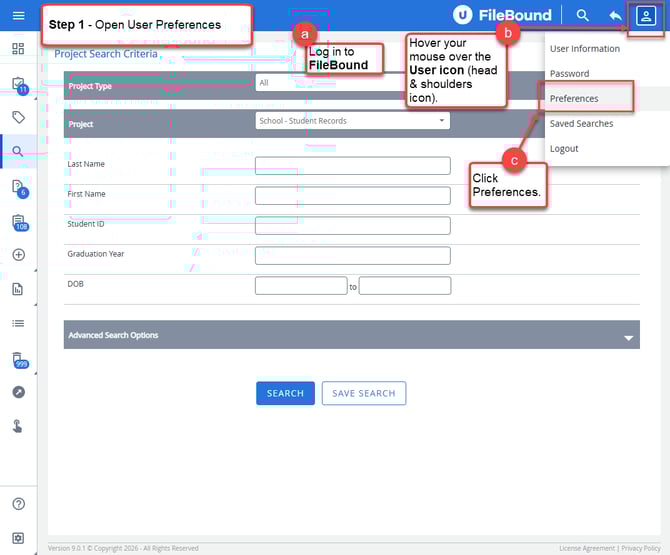Open the help question mark icon

pos(18,504)
